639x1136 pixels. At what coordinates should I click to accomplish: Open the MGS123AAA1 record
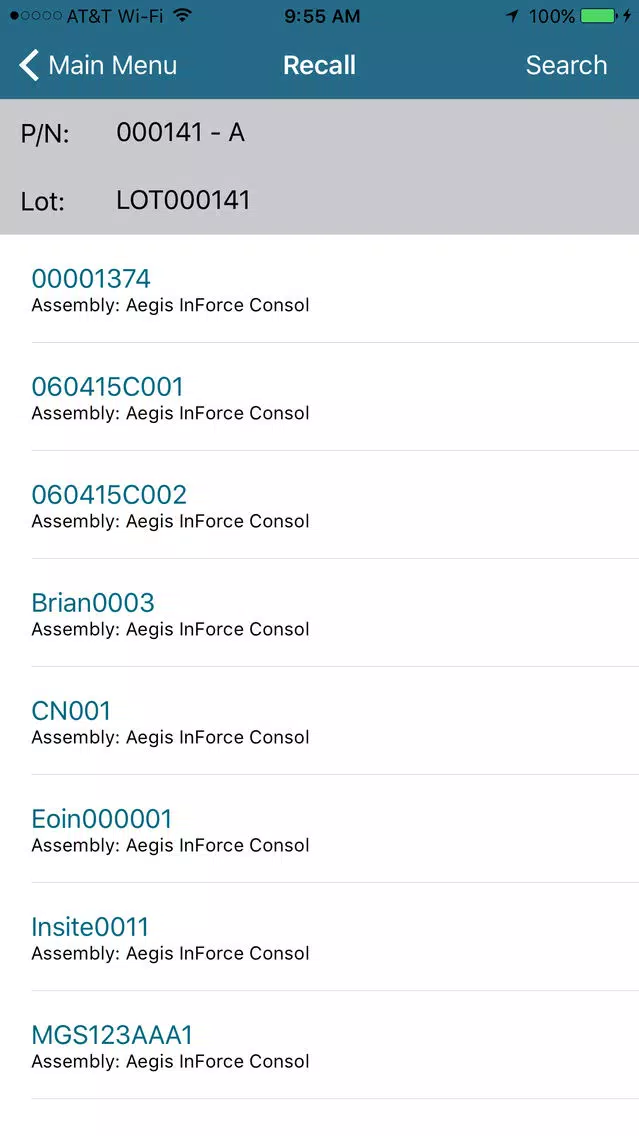point(320,1044)
